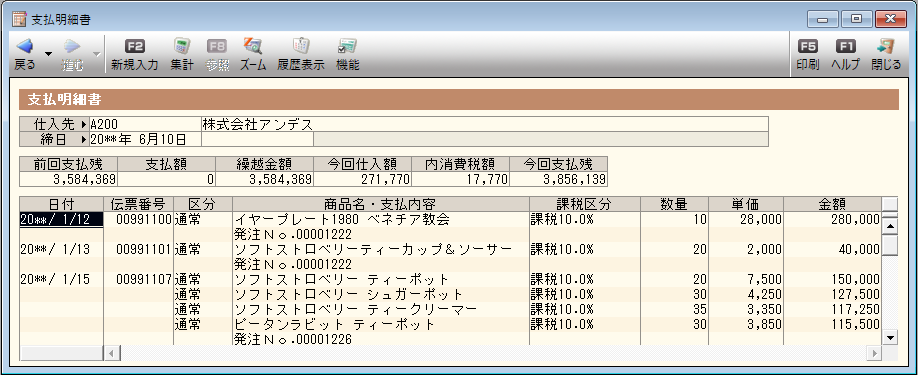Click the horizontal scrollbar left arrow

pyautogui.click(x=112, y=353)
